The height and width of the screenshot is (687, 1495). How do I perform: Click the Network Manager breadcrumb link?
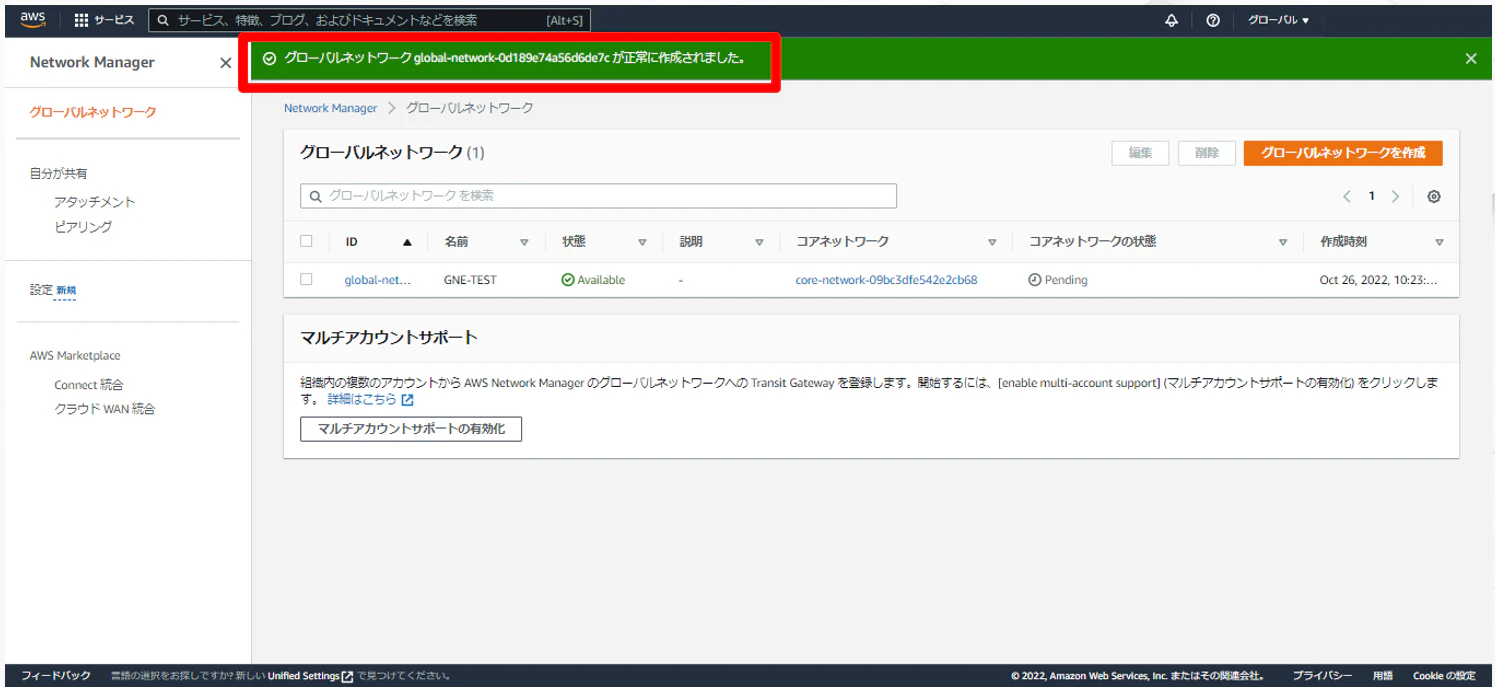point(330,108)
